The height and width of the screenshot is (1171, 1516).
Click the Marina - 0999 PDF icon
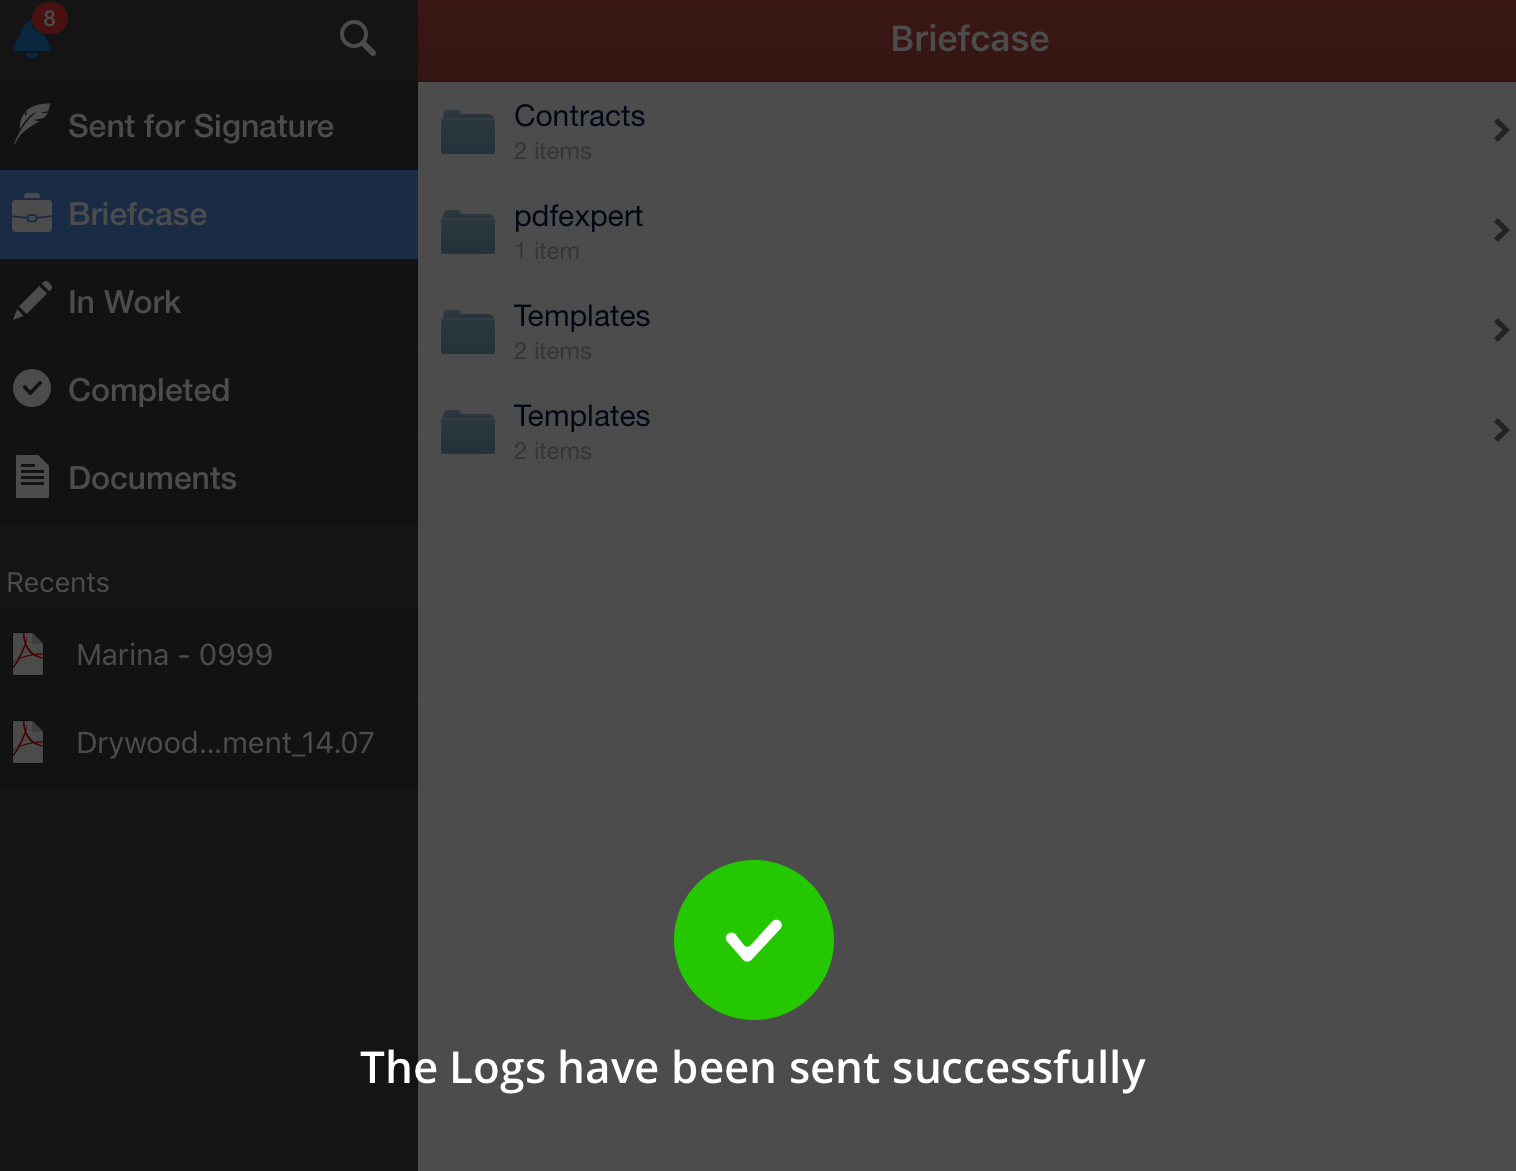(28, 654)
